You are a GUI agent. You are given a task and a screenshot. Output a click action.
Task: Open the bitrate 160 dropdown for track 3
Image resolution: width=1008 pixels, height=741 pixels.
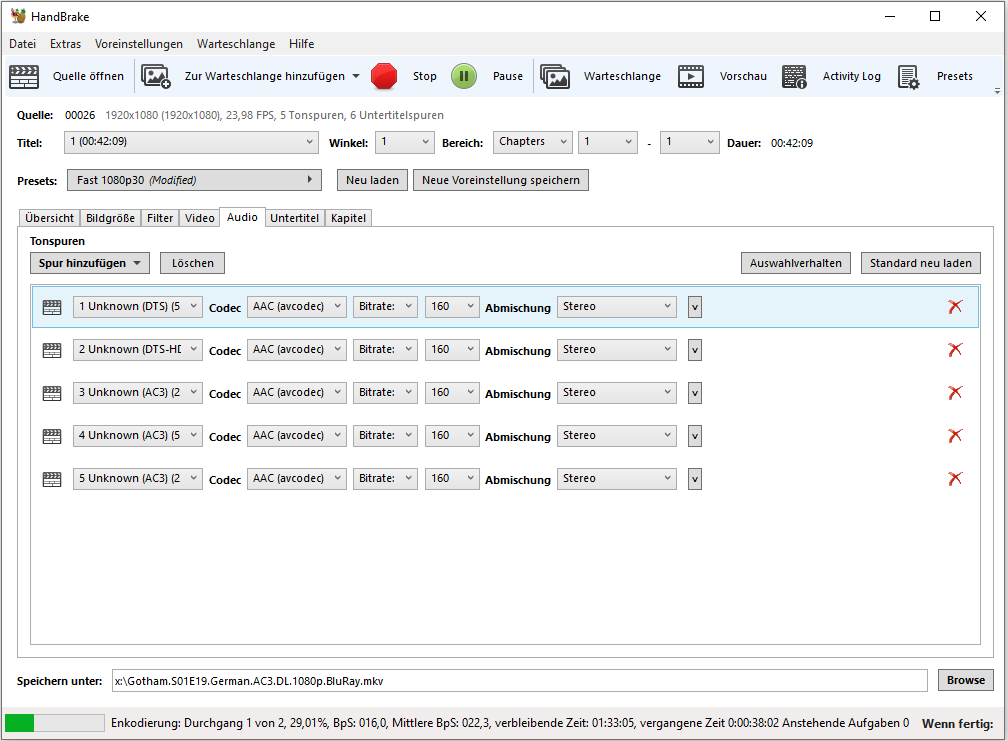tap(452, 393)
